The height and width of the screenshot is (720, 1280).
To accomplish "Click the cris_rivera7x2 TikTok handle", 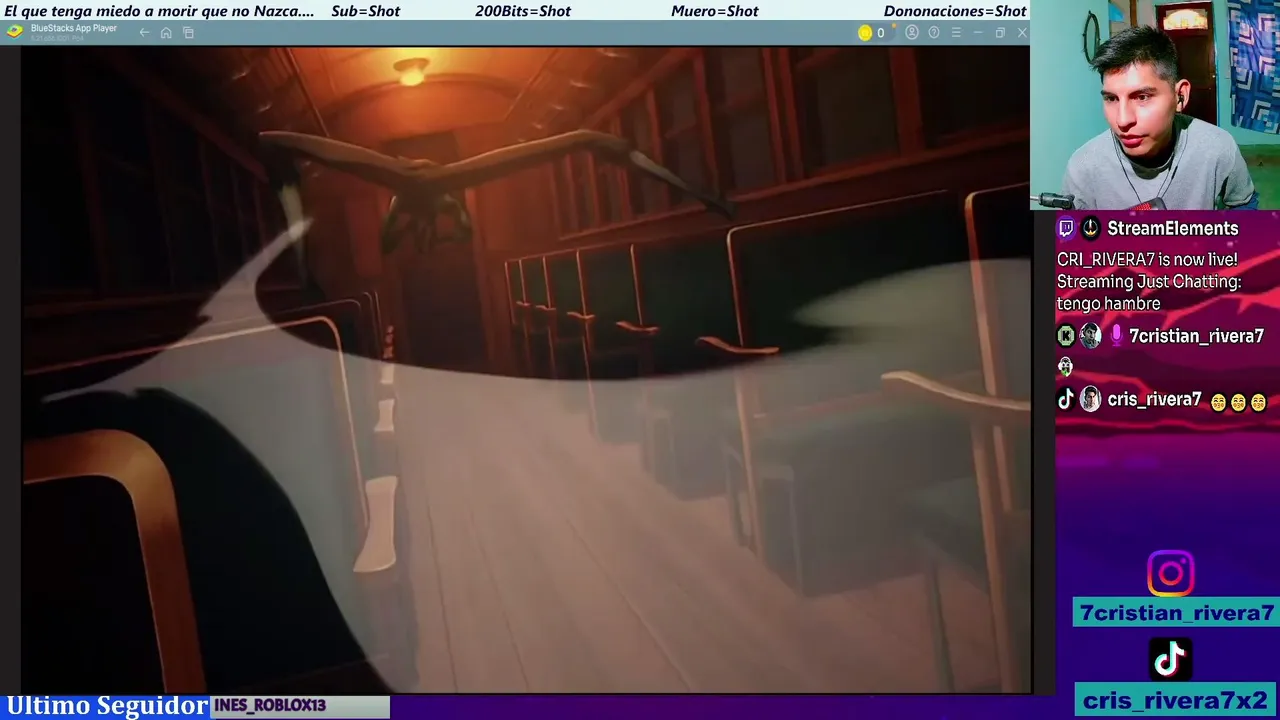I will click(1177, 700).
